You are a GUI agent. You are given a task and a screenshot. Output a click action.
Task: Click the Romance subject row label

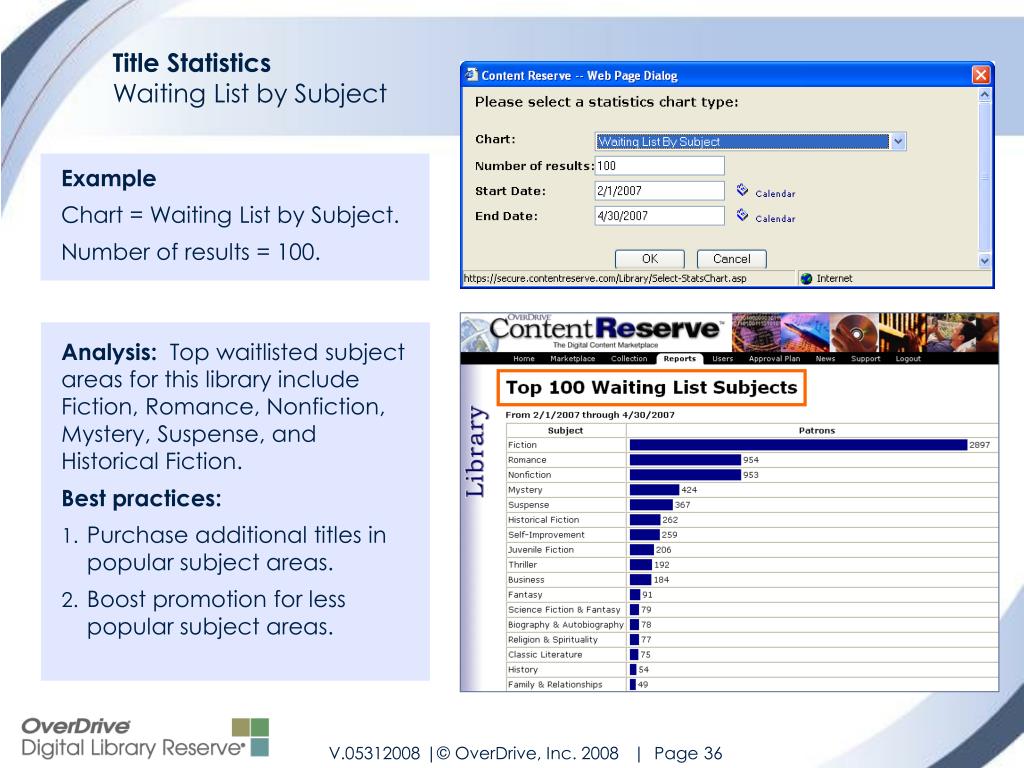point(527,460)
